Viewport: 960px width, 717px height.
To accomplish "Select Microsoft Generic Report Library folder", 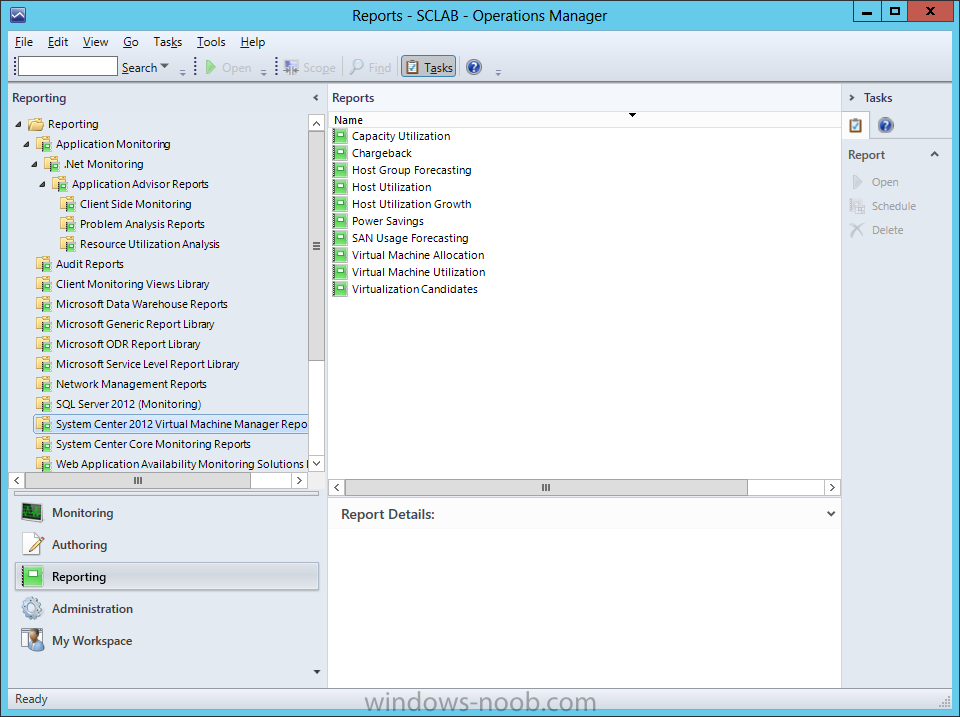I will [x=125, y=324].
